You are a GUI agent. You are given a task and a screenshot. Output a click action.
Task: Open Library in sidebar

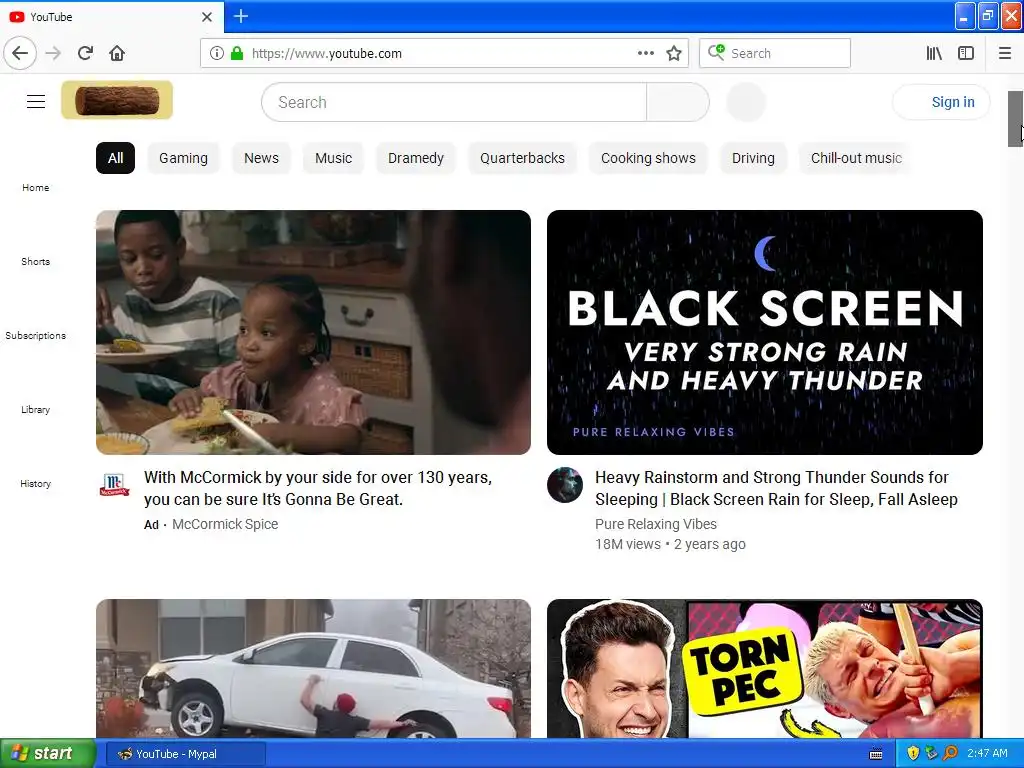[35, 409]
